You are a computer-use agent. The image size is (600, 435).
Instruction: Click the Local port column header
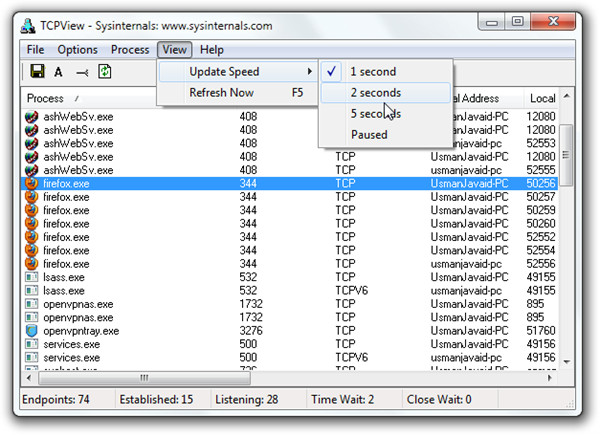click(x=541, y=99)
